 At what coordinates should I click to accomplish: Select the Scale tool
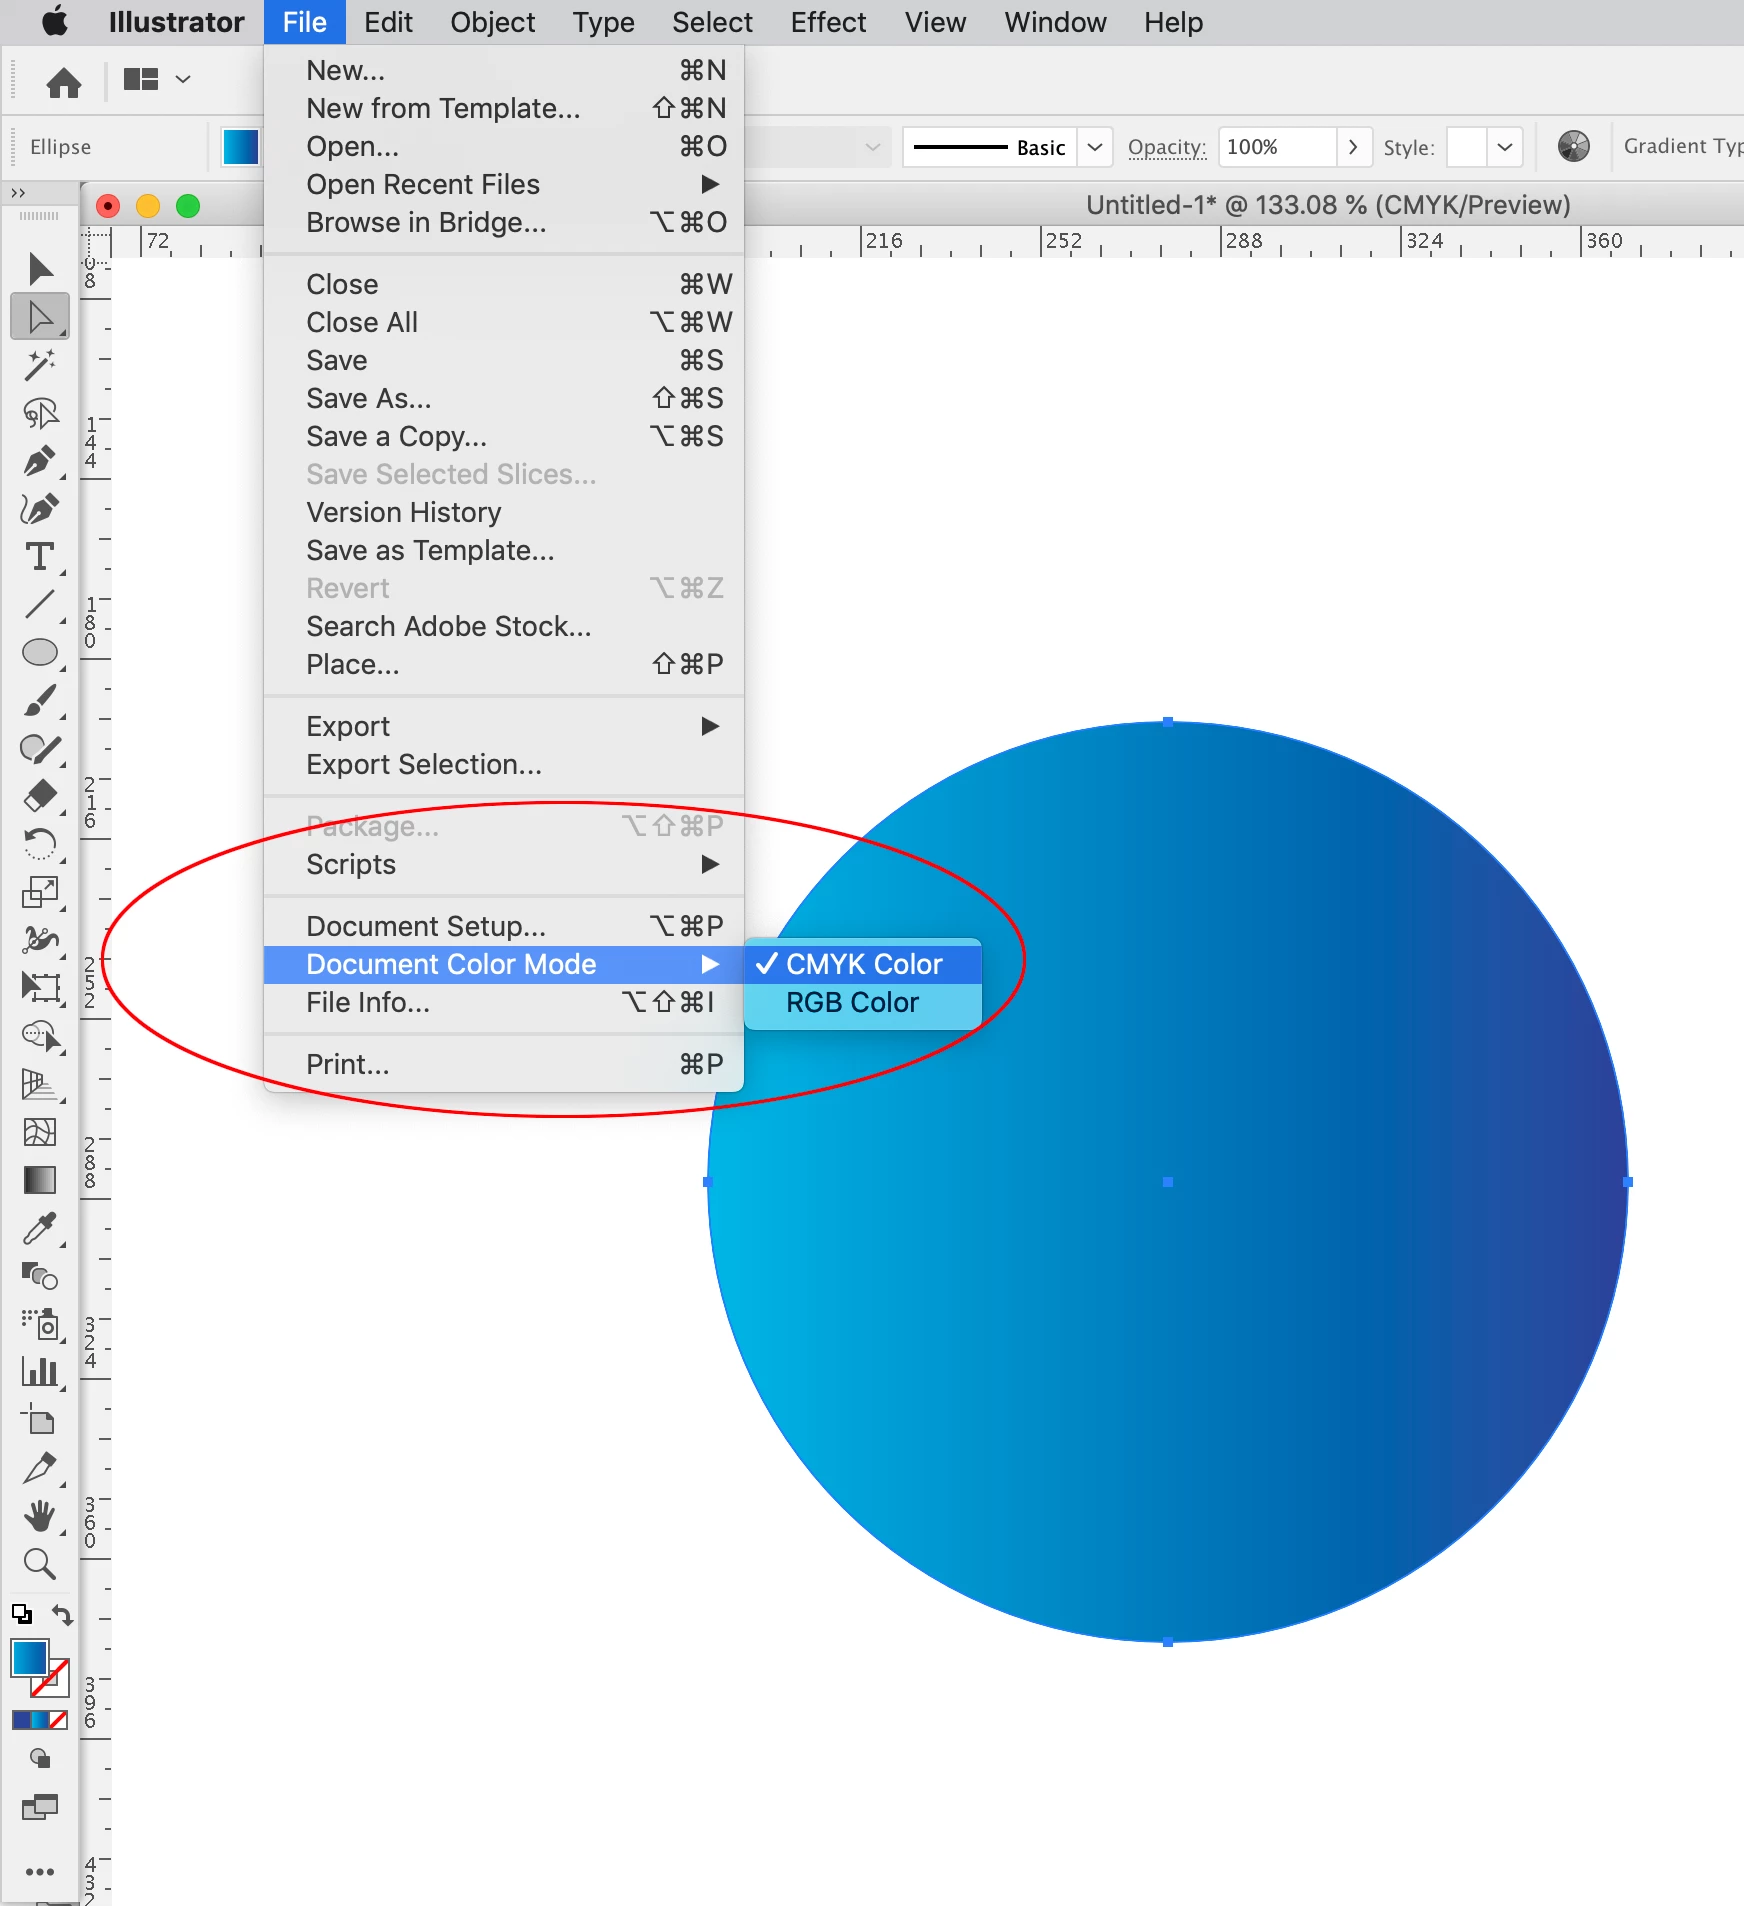(40, 892)
